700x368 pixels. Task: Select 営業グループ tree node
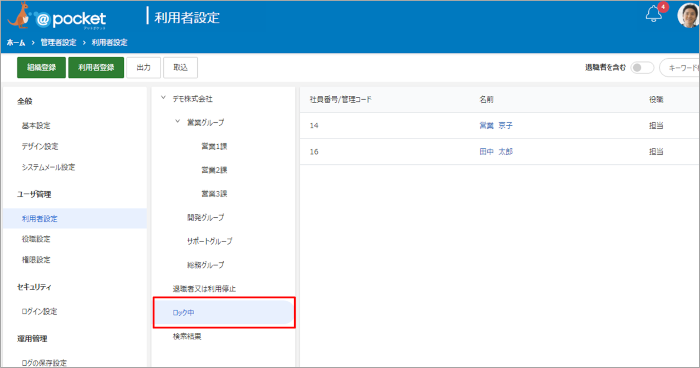coord(205,122)
